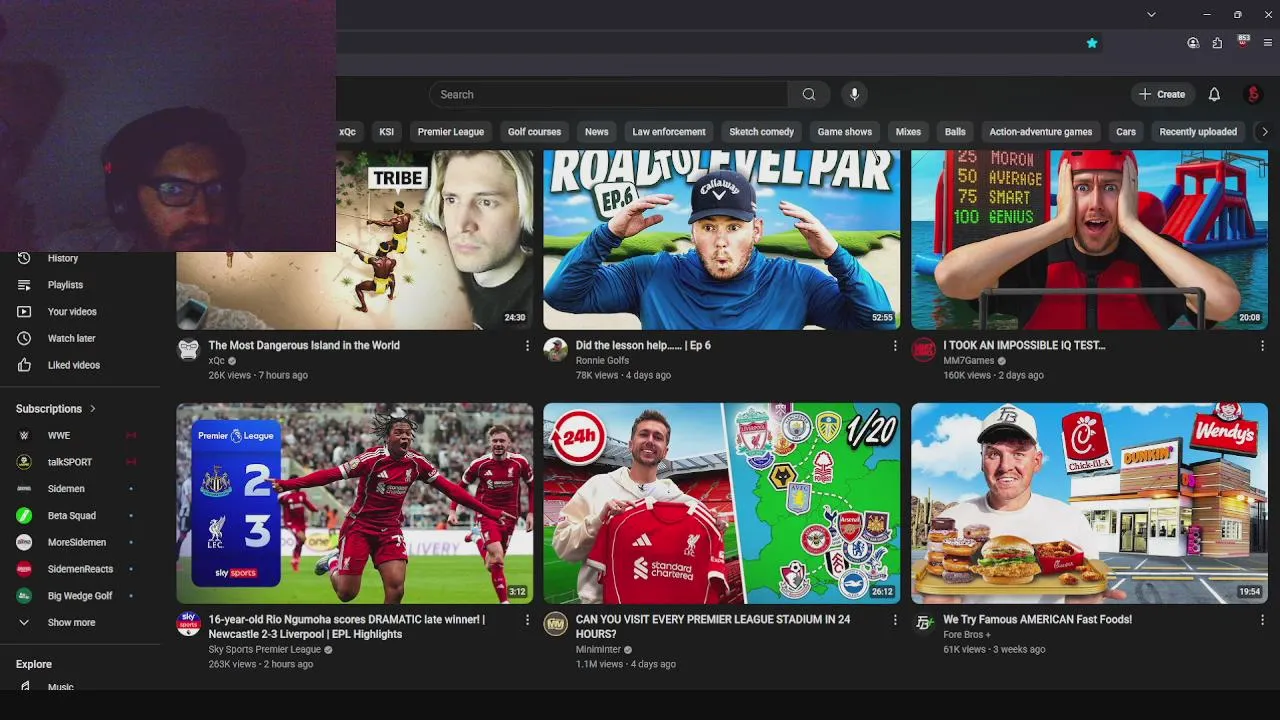The height and width of the screenshot is (720, 1280).
Task: Click the search magnifier button
Action: (809, 94)
